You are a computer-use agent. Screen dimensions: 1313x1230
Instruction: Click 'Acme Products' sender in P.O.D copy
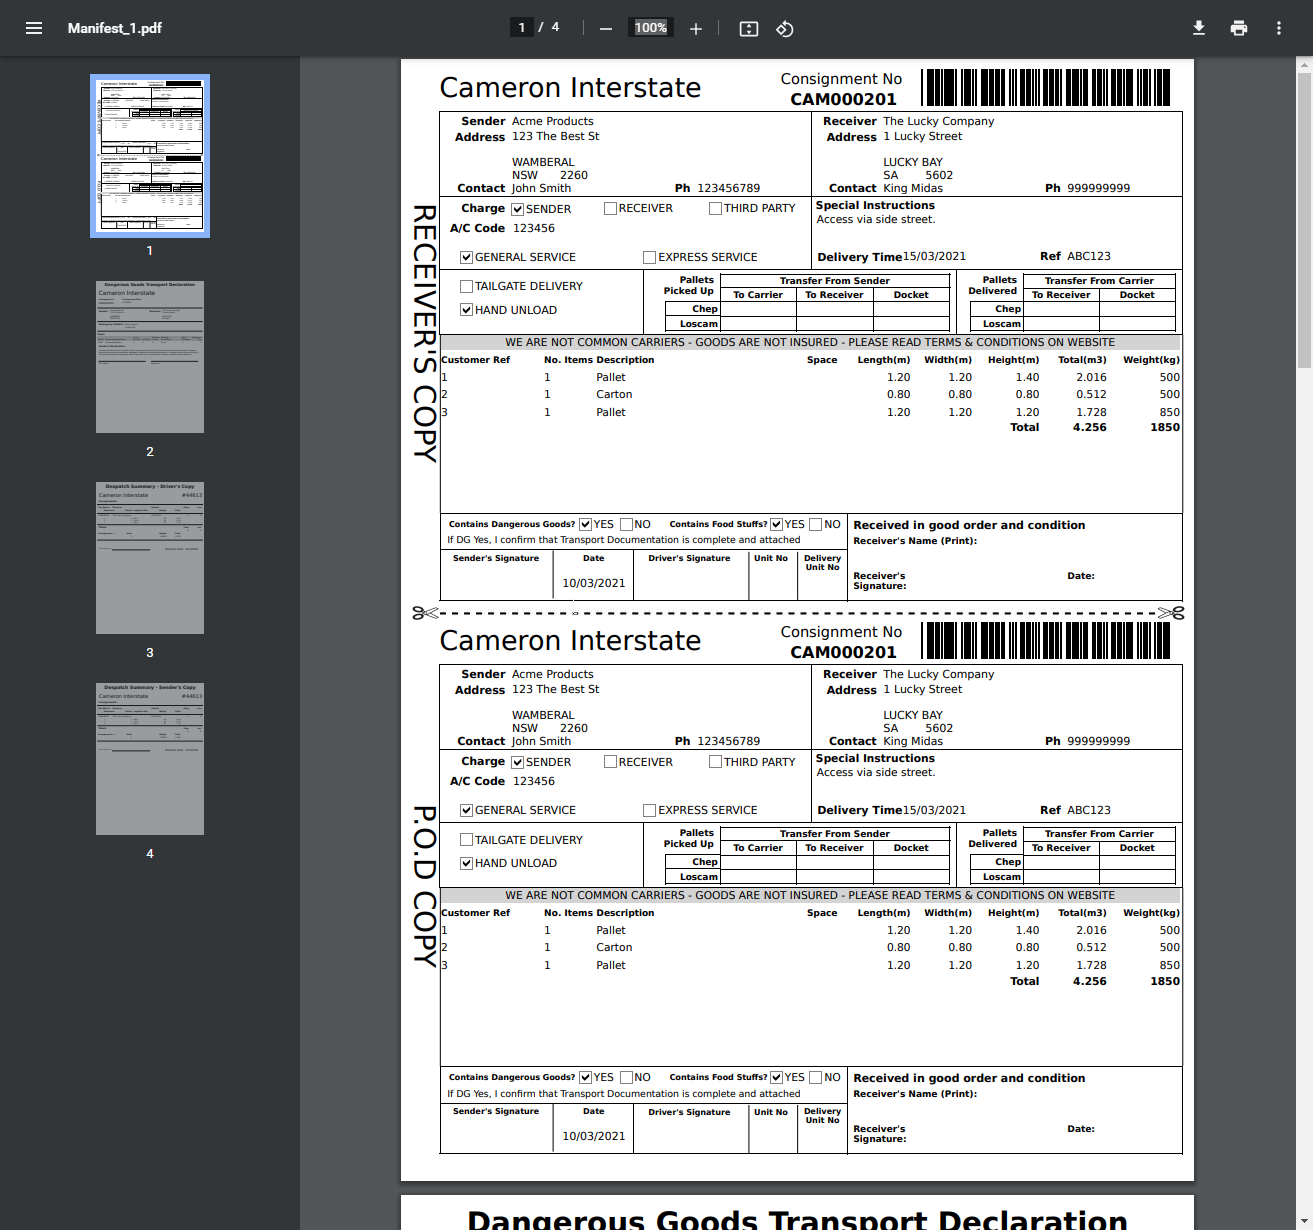(x=552, y=675)
